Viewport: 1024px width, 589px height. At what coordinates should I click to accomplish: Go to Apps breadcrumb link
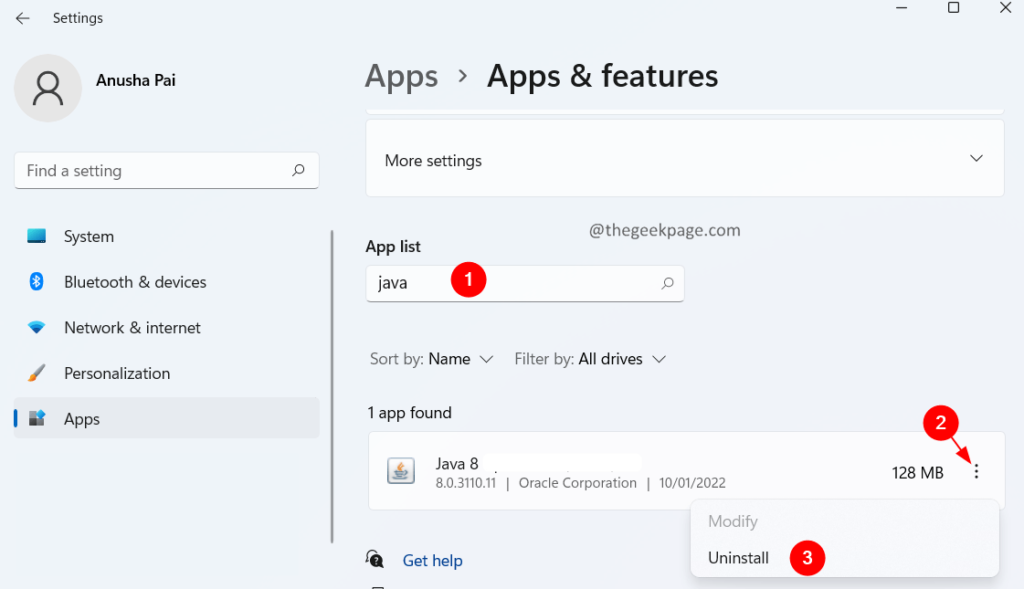pyautogui.click(x=401, y=76)
